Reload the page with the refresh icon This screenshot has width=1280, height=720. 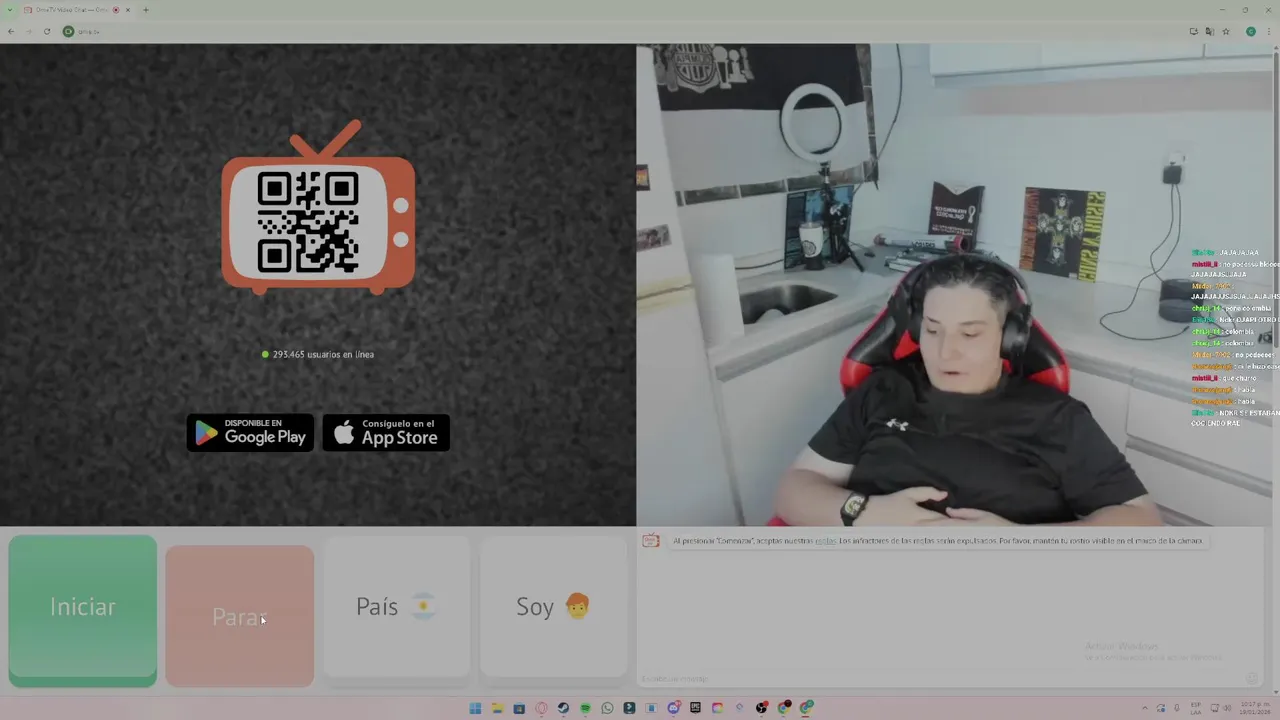[47, 31]
